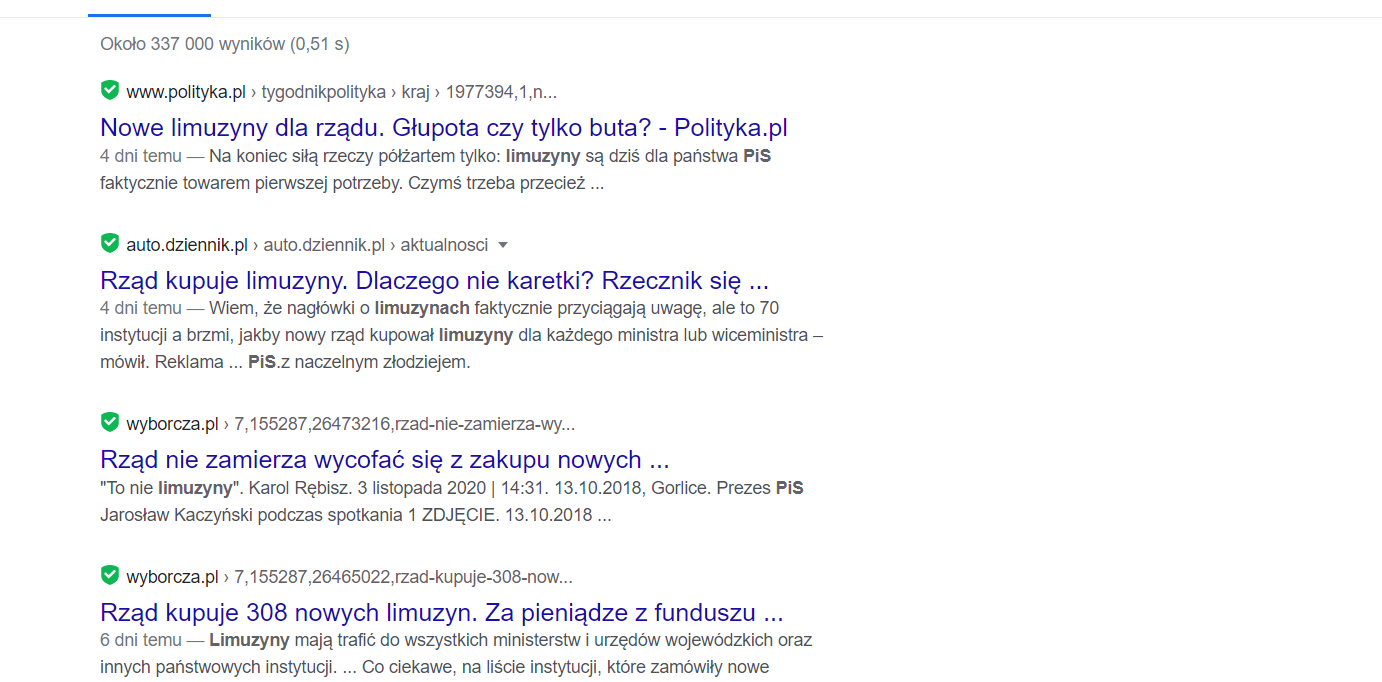This screenshot has width=1382, height=682.
Task: Click snippet 'Na koniec siłą rzeczy półżartem tylko'
Action: click(x=355, y=156)
